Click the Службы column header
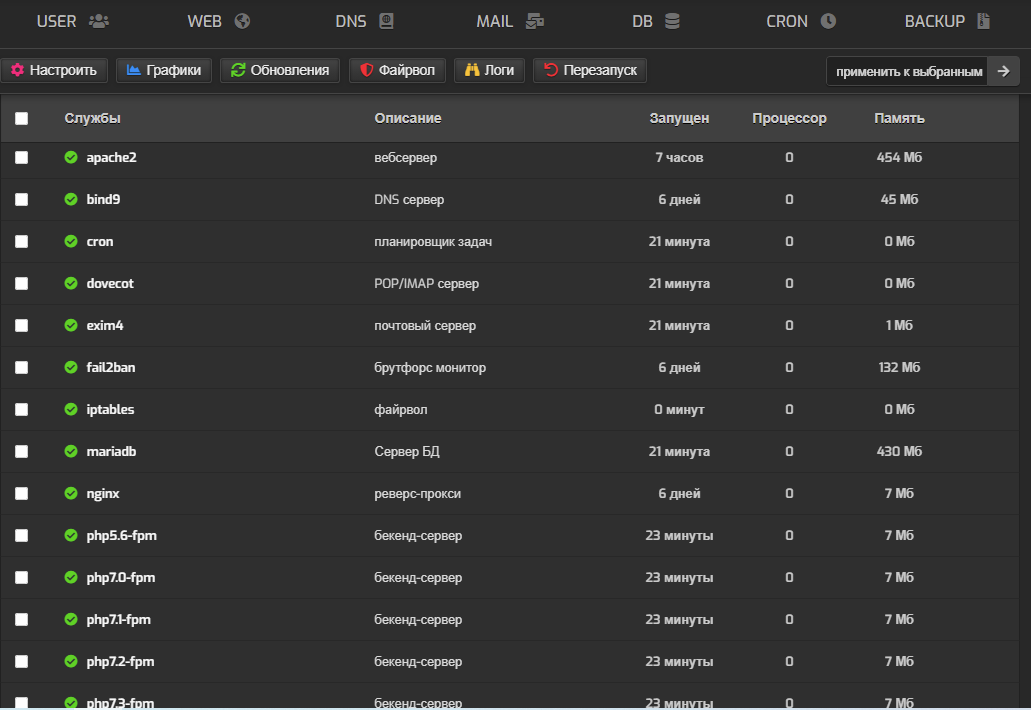Image resolution: width=1031 pixels, height=710 pixels. point(92,118)
